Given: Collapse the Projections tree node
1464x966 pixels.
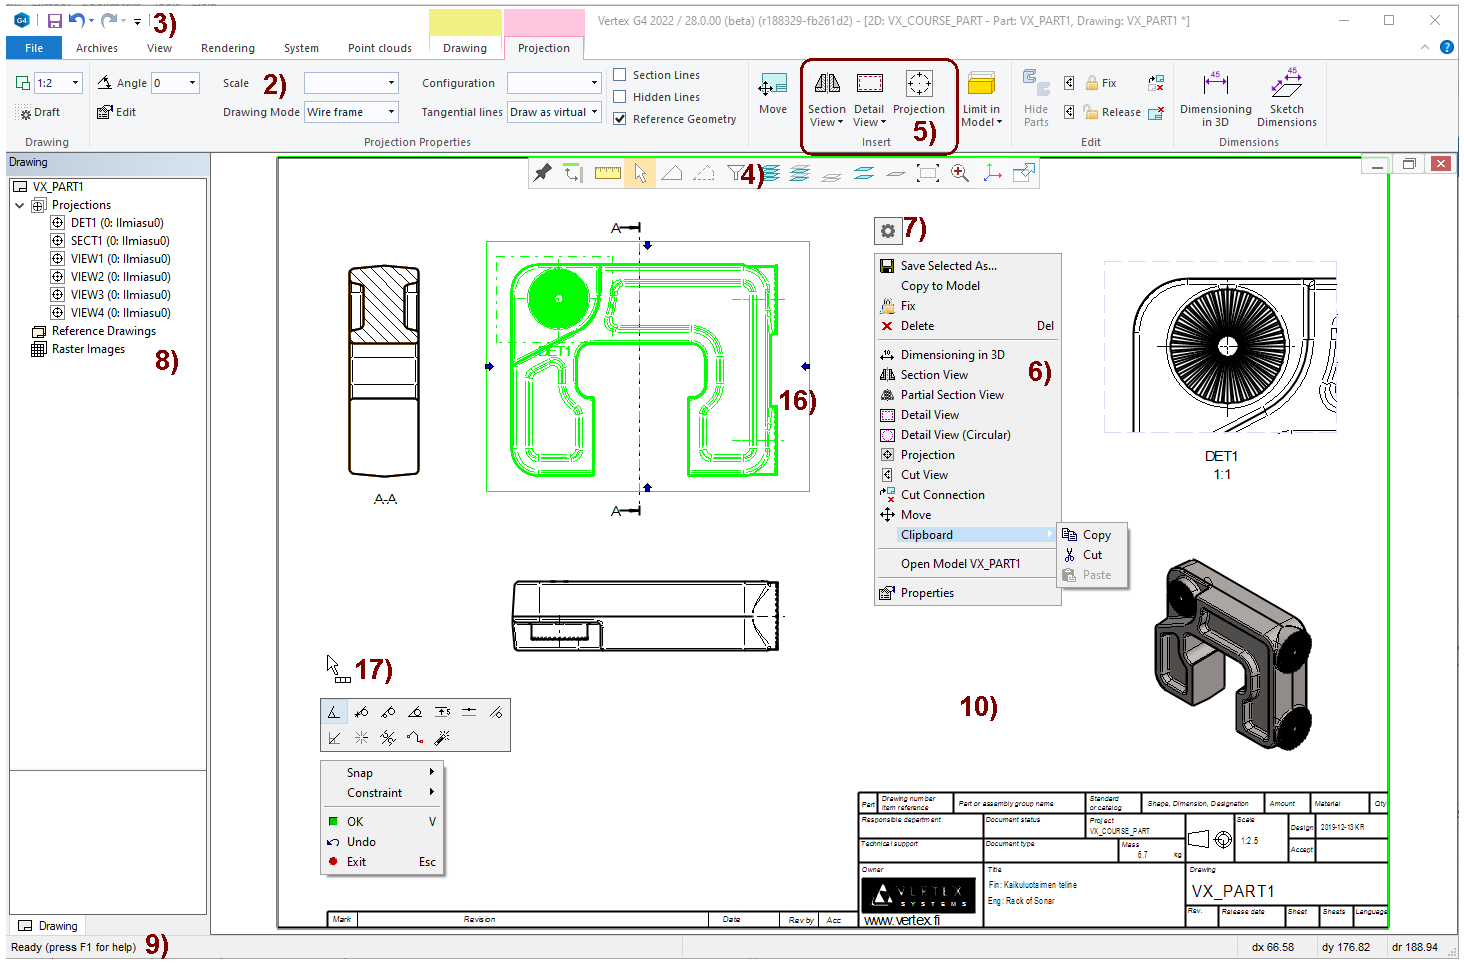Looking at the screenshot, I should pyautogui.click(x=20, y=205).
